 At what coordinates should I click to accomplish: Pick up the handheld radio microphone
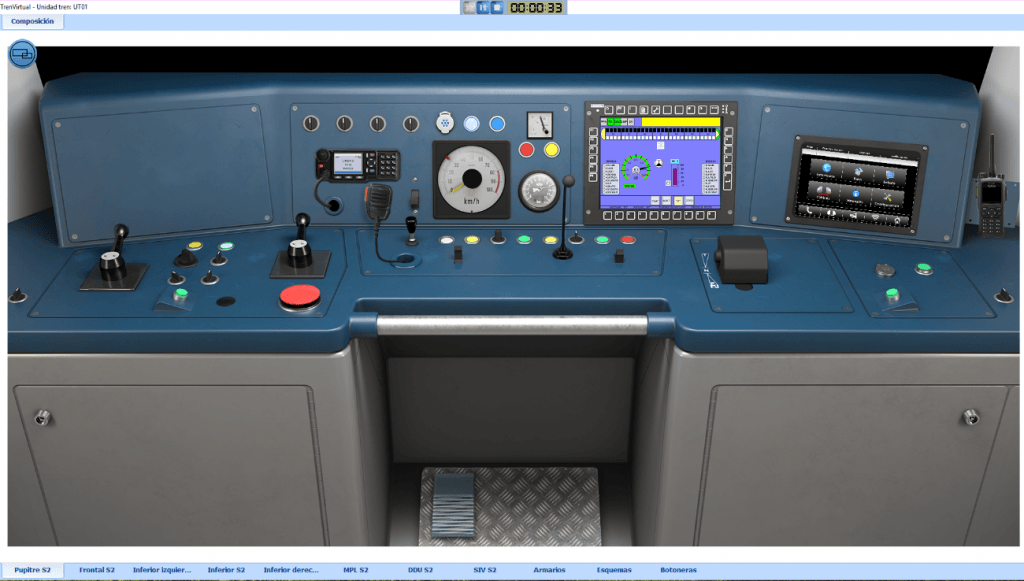point(378,202)
